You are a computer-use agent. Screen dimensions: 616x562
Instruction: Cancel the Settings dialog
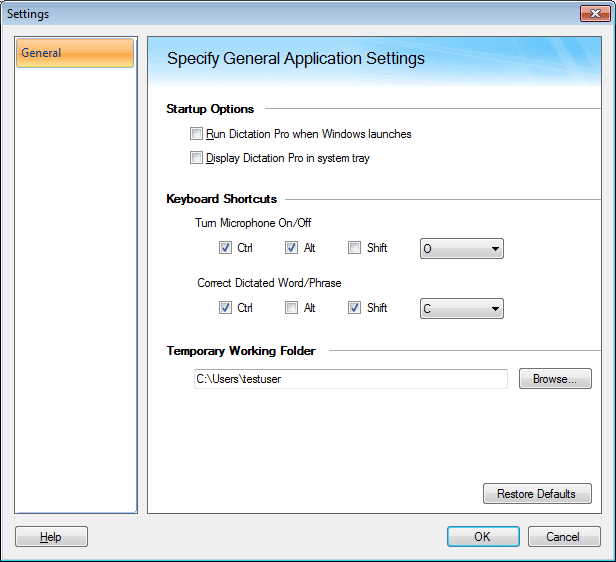click(x=564, y=536)
